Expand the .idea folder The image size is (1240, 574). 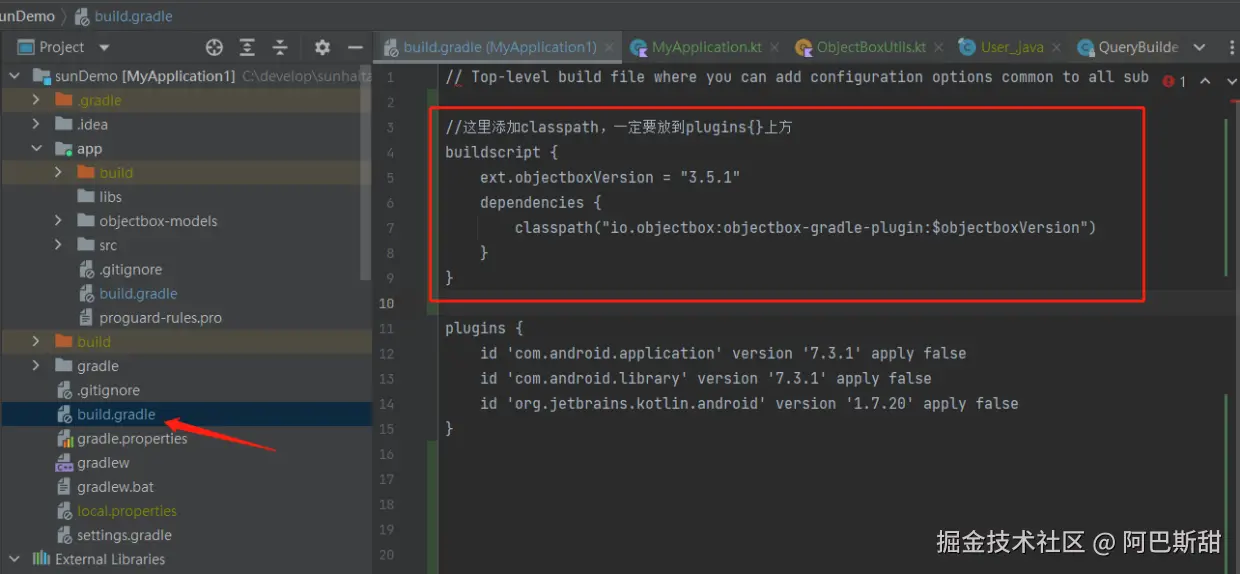36,124
